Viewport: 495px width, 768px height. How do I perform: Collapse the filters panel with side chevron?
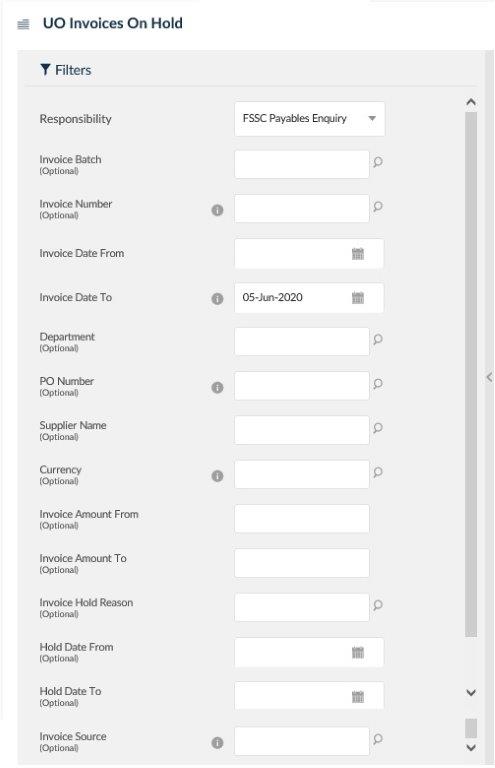point(489,377)
